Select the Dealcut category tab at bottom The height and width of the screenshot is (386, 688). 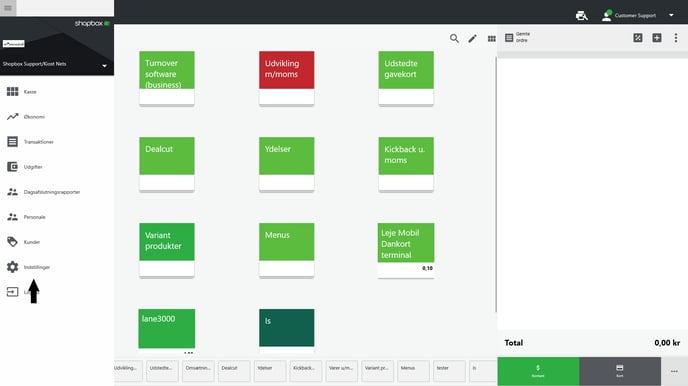point(234,371)
